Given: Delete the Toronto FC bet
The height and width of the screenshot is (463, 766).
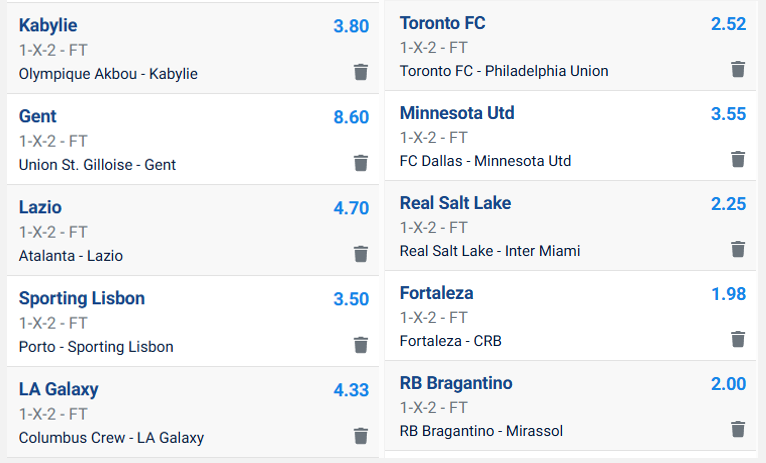Looking at the screenshot, I should 738,69.
